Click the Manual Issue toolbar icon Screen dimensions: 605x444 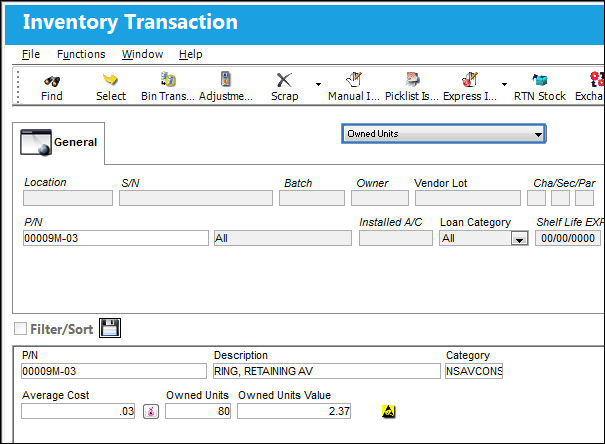(353, 79)
